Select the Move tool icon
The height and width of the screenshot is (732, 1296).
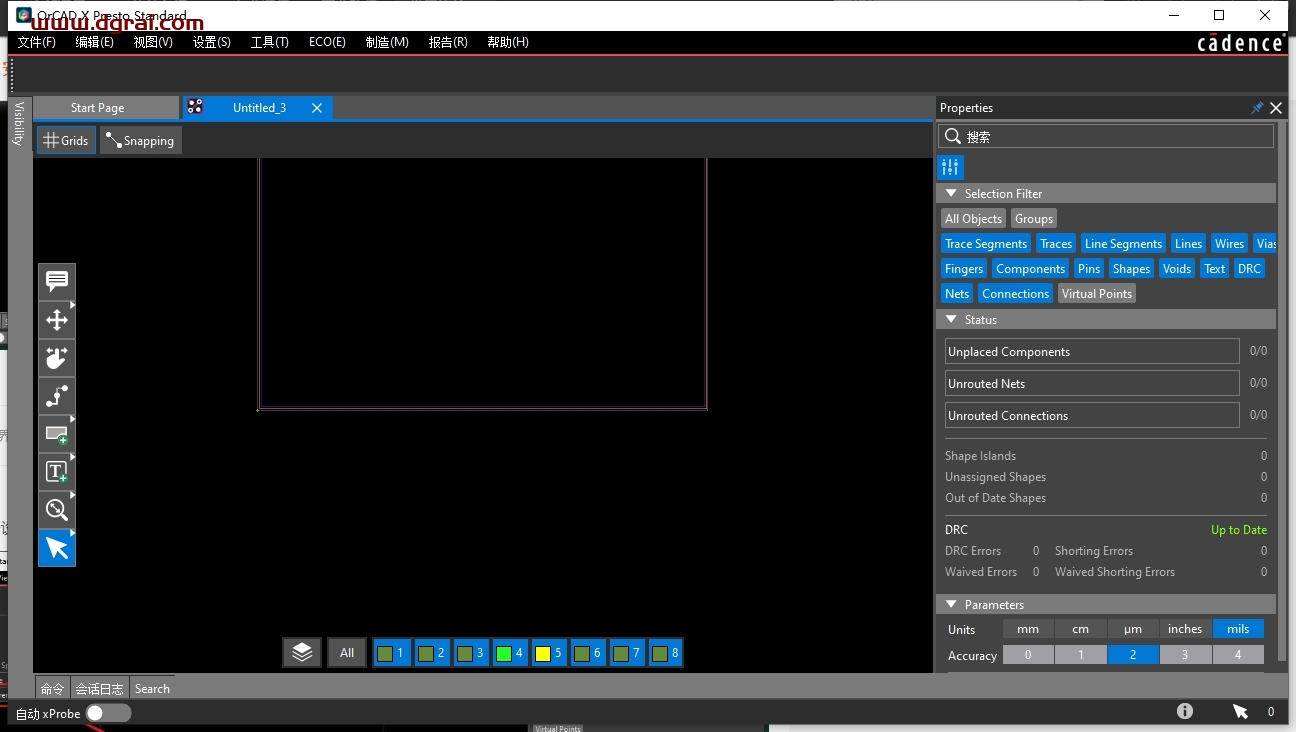(x=57, y=320)
